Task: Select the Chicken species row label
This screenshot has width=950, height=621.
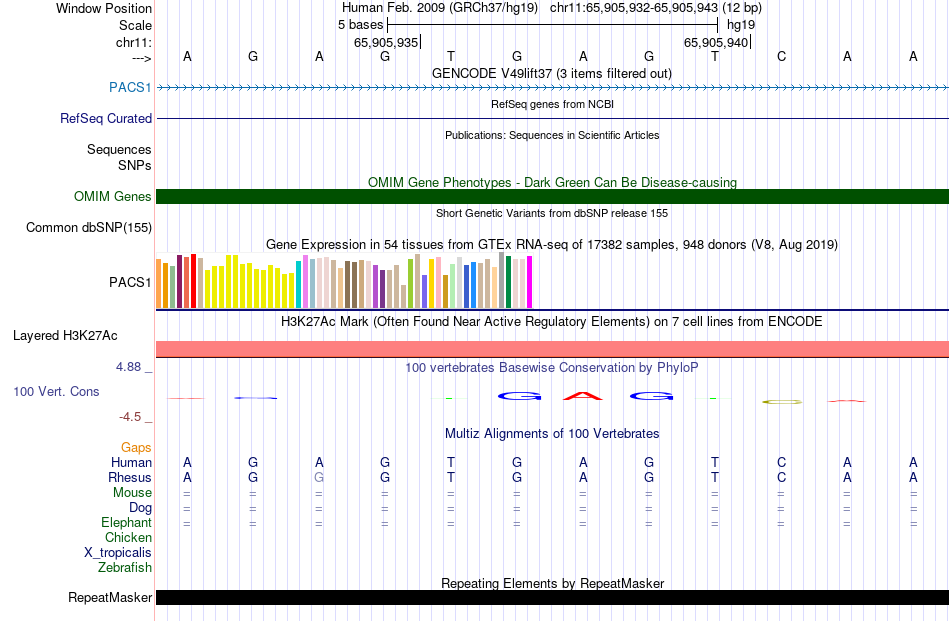Action: click(x=128, y=538)
